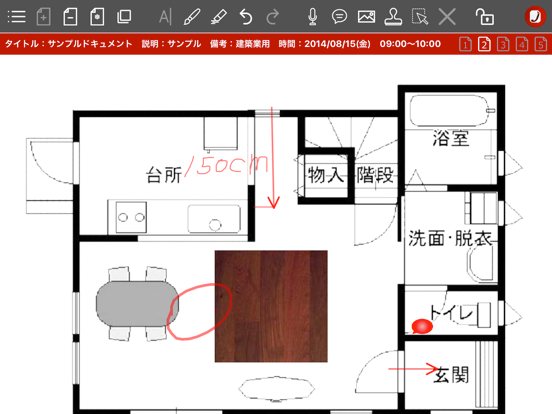The height and width of the screenshot is (414, 552).
Task: Activate the selection cursor tool
Action: (x=420, y=17)
